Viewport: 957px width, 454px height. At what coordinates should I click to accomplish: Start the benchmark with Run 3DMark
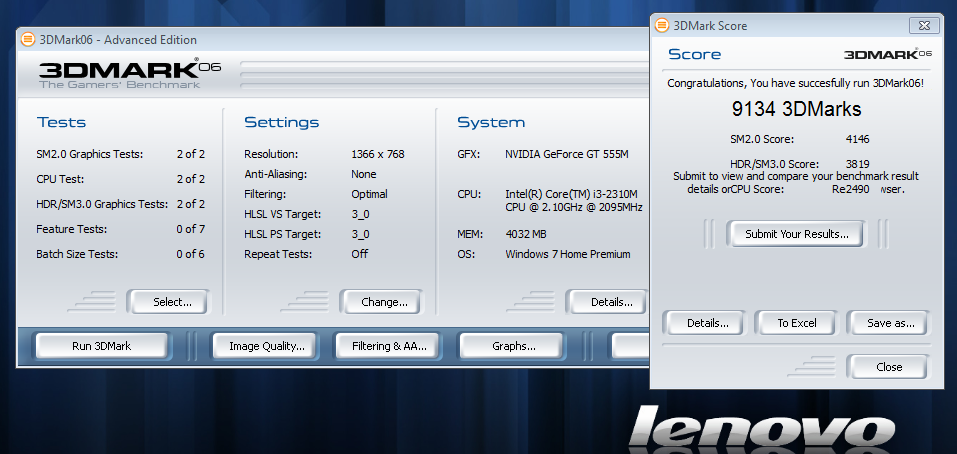101,346
